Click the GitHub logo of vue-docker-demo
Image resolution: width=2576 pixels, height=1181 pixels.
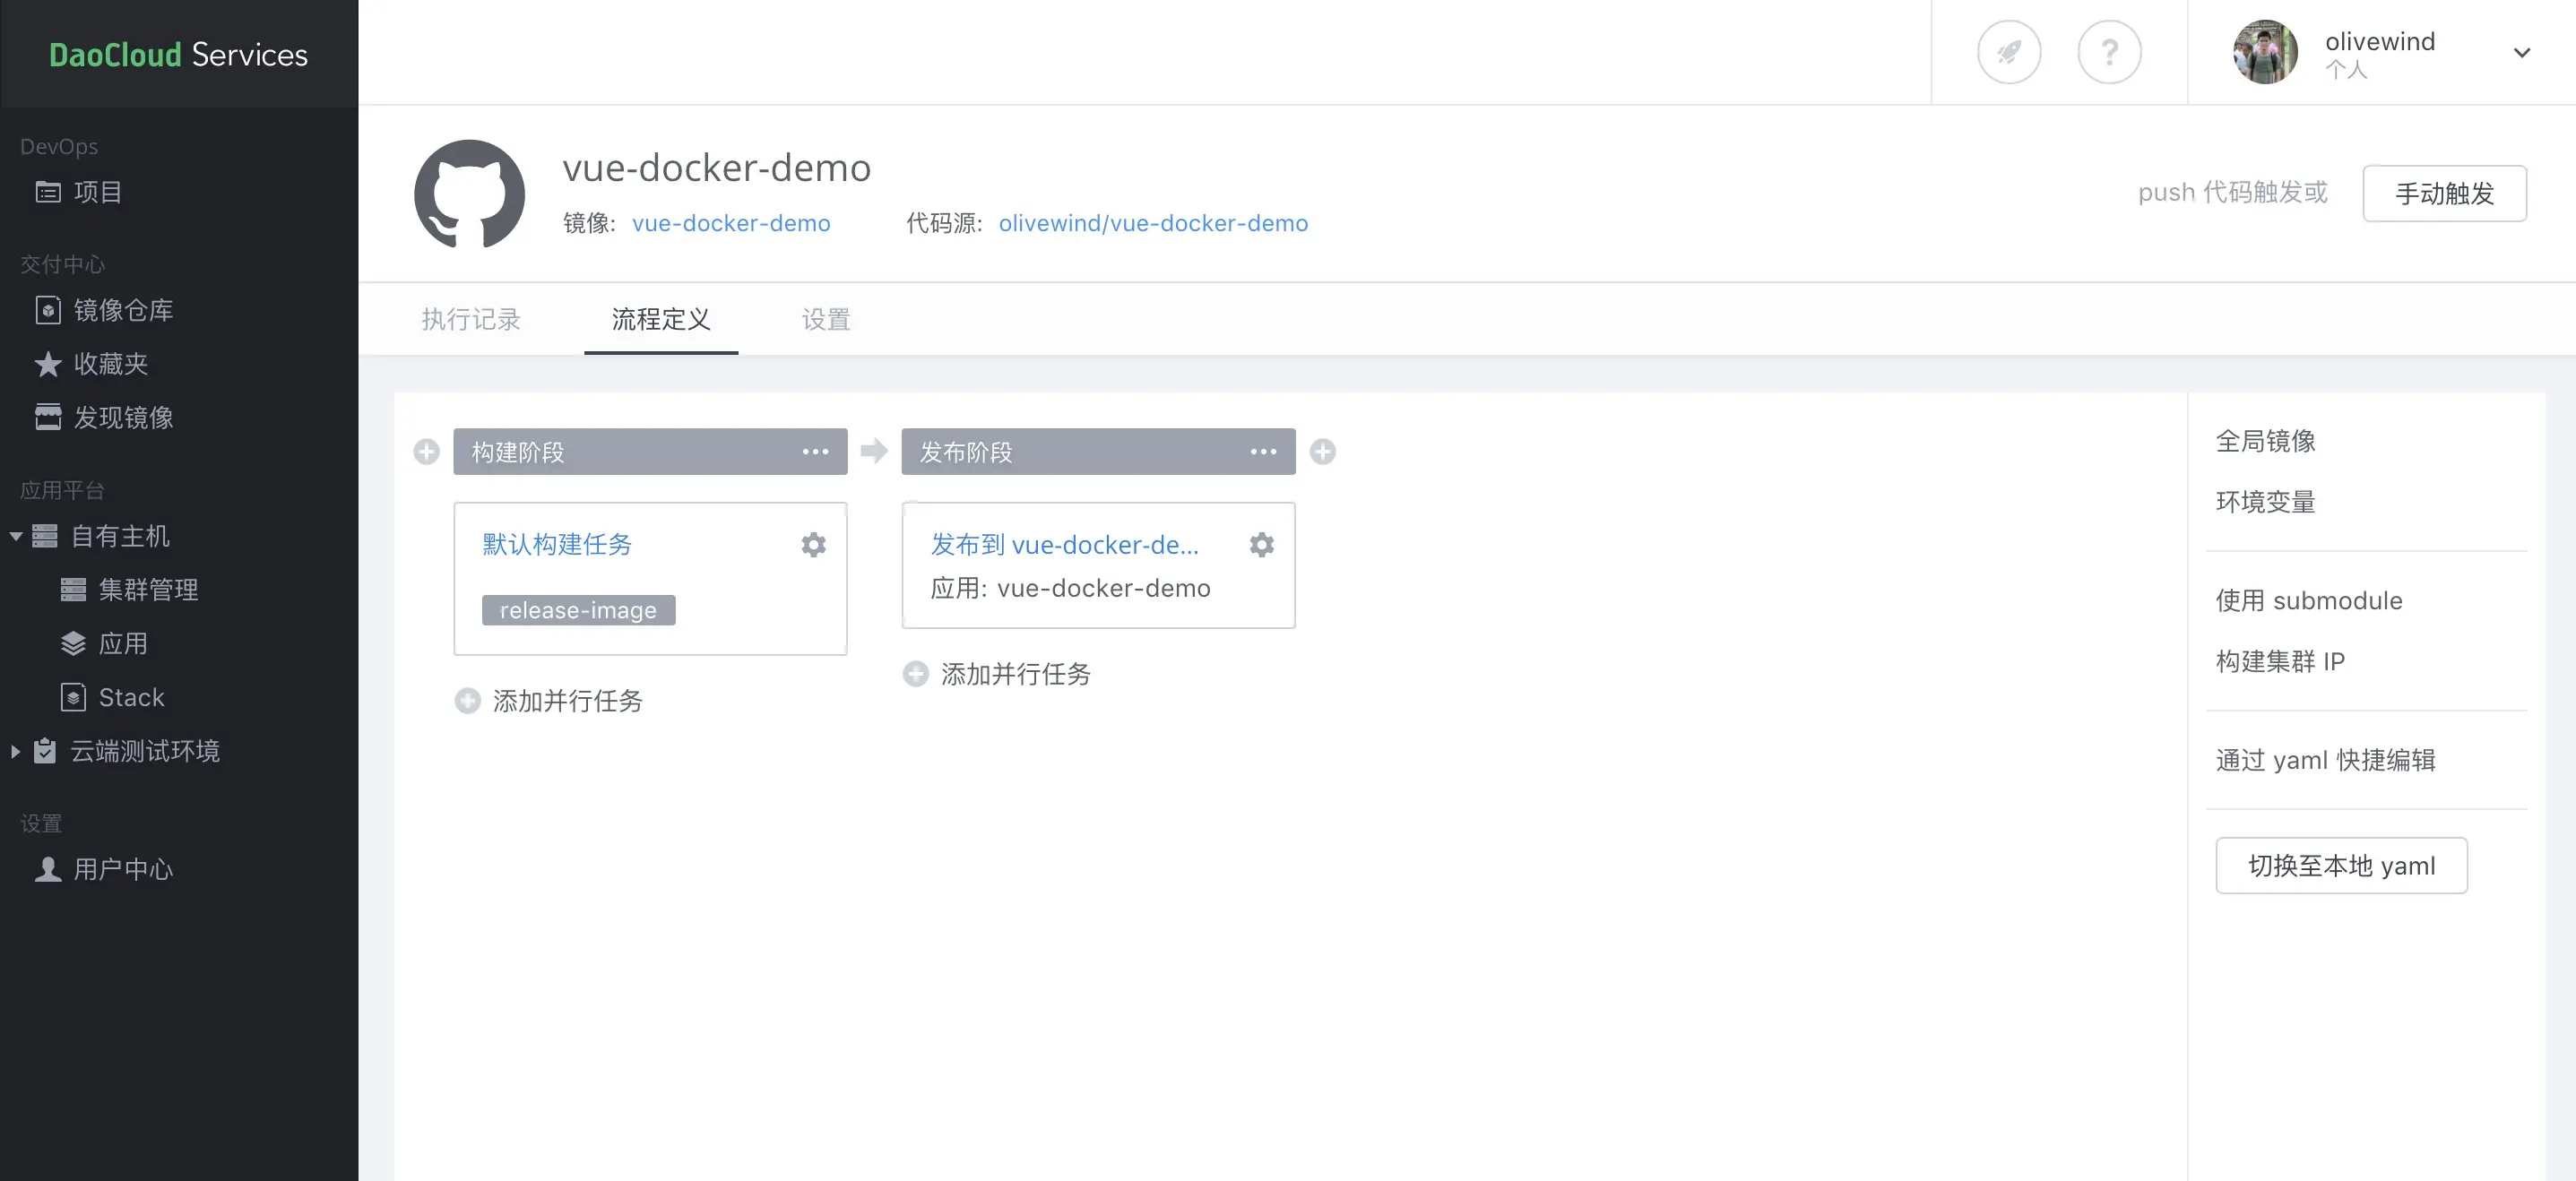469,194
